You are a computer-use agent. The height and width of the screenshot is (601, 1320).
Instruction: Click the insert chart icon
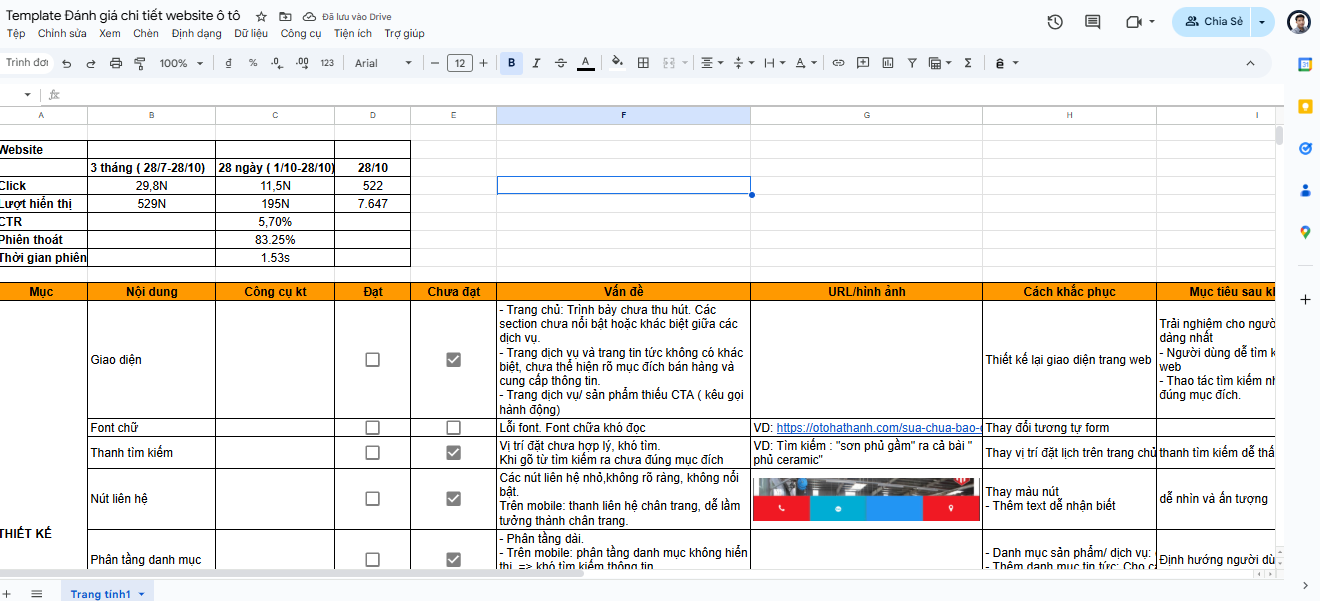(x=887, y=63)
